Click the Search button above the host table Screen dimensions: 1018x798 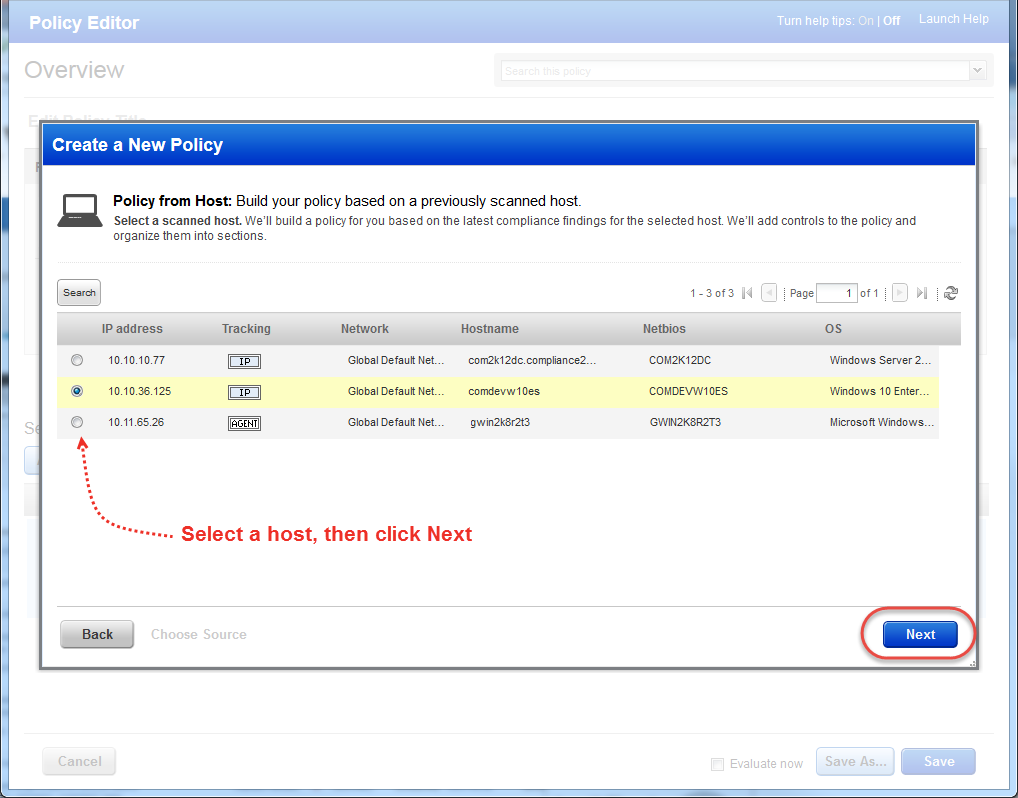pyautogui.click(x=78, y=292)
